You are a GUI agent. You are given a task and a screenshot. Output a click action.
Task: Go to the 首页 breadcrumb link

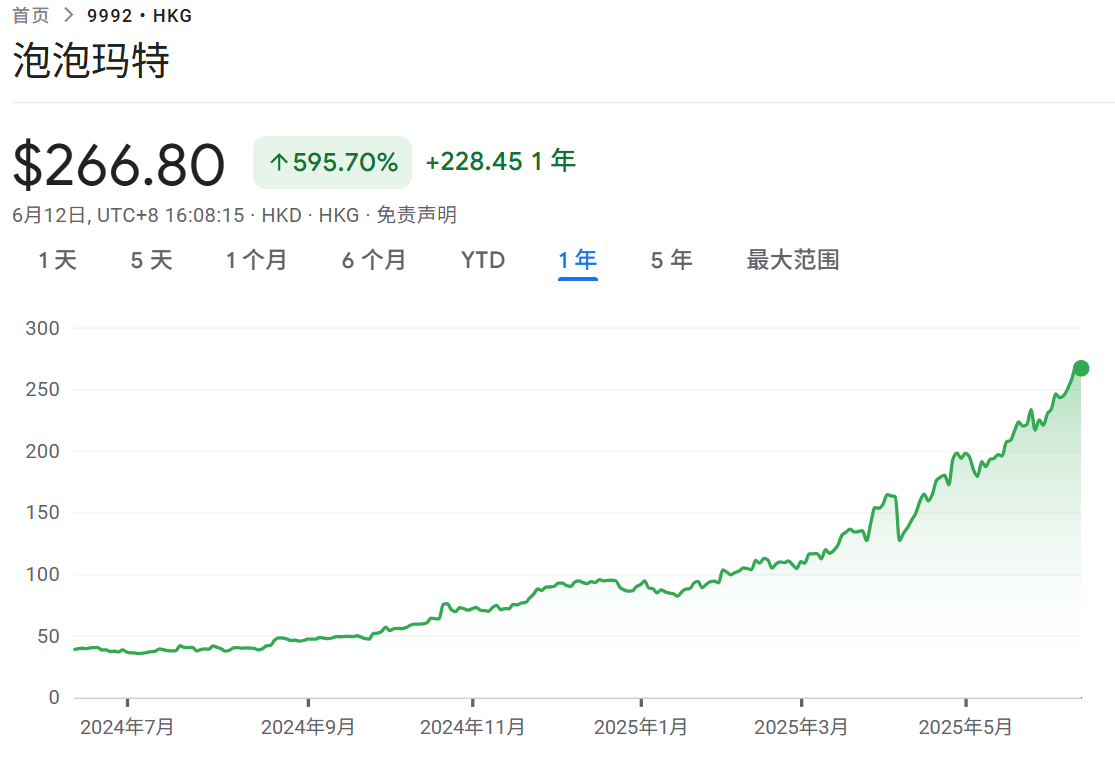point(30,16)
